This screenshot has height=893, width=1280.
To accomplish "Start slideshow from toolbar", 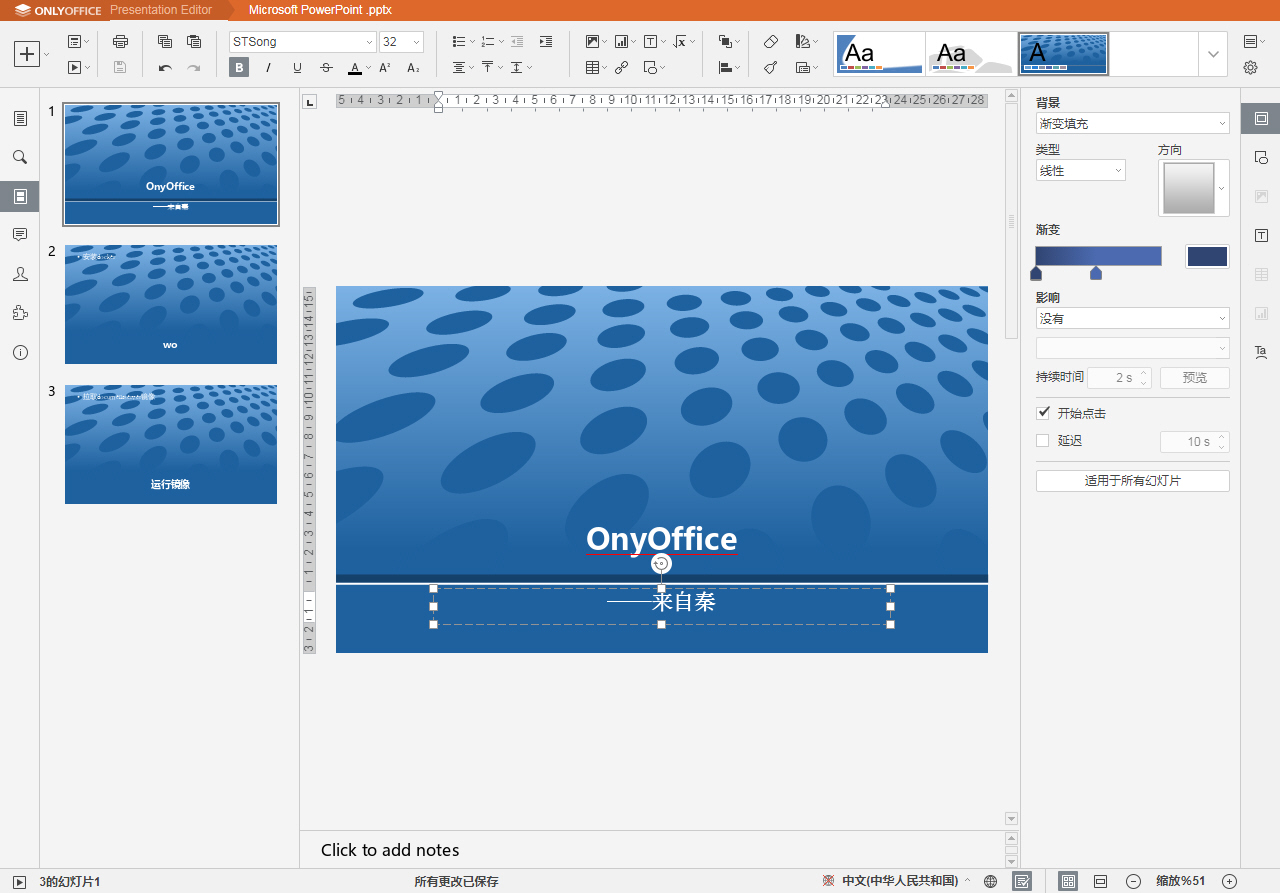I will pyautogui.click(x=74, y=68).
